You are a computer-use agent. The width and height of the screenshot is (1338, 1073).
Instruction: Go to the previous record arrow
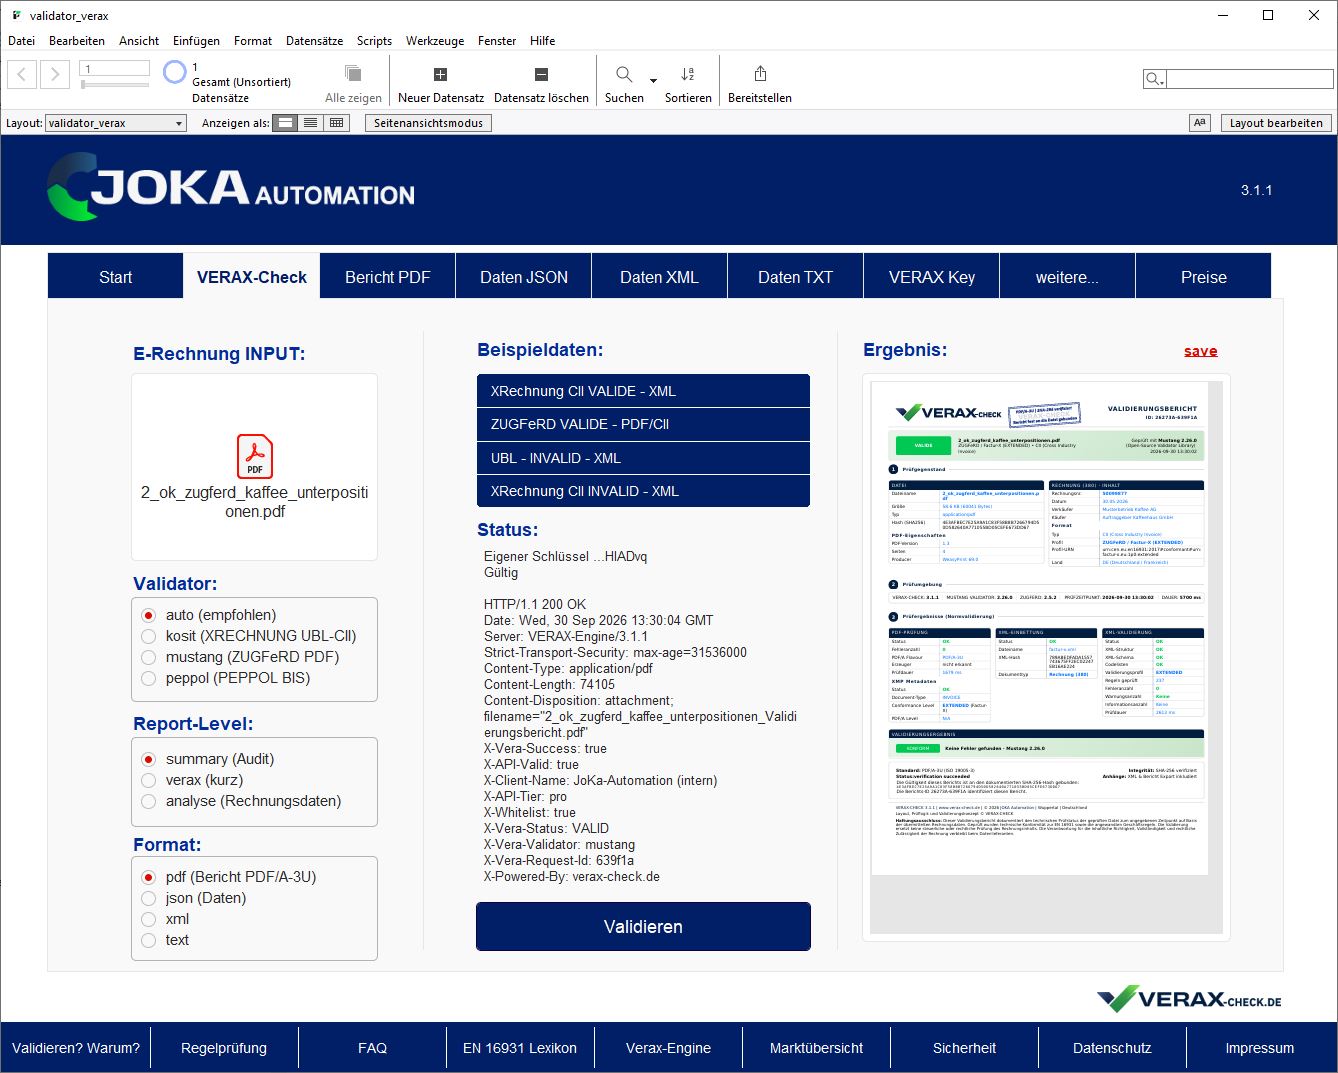coord(23,74)
